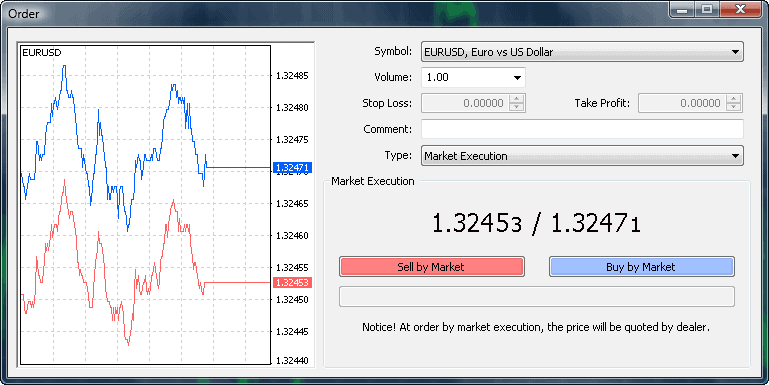Click the Volume field showing 1.00
Viewport: 769px width, 385px height.
tap(465, 77)
